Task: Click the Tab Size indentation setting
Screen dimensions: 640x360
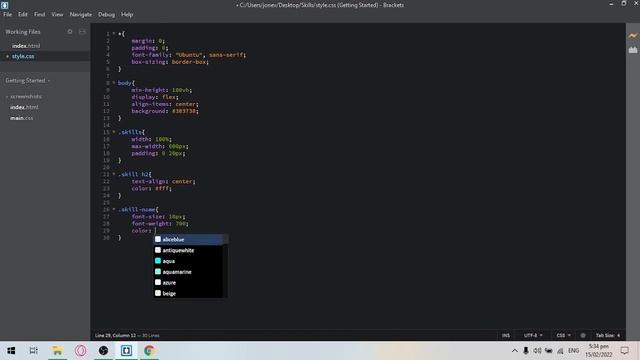Action: coord(608,336)
